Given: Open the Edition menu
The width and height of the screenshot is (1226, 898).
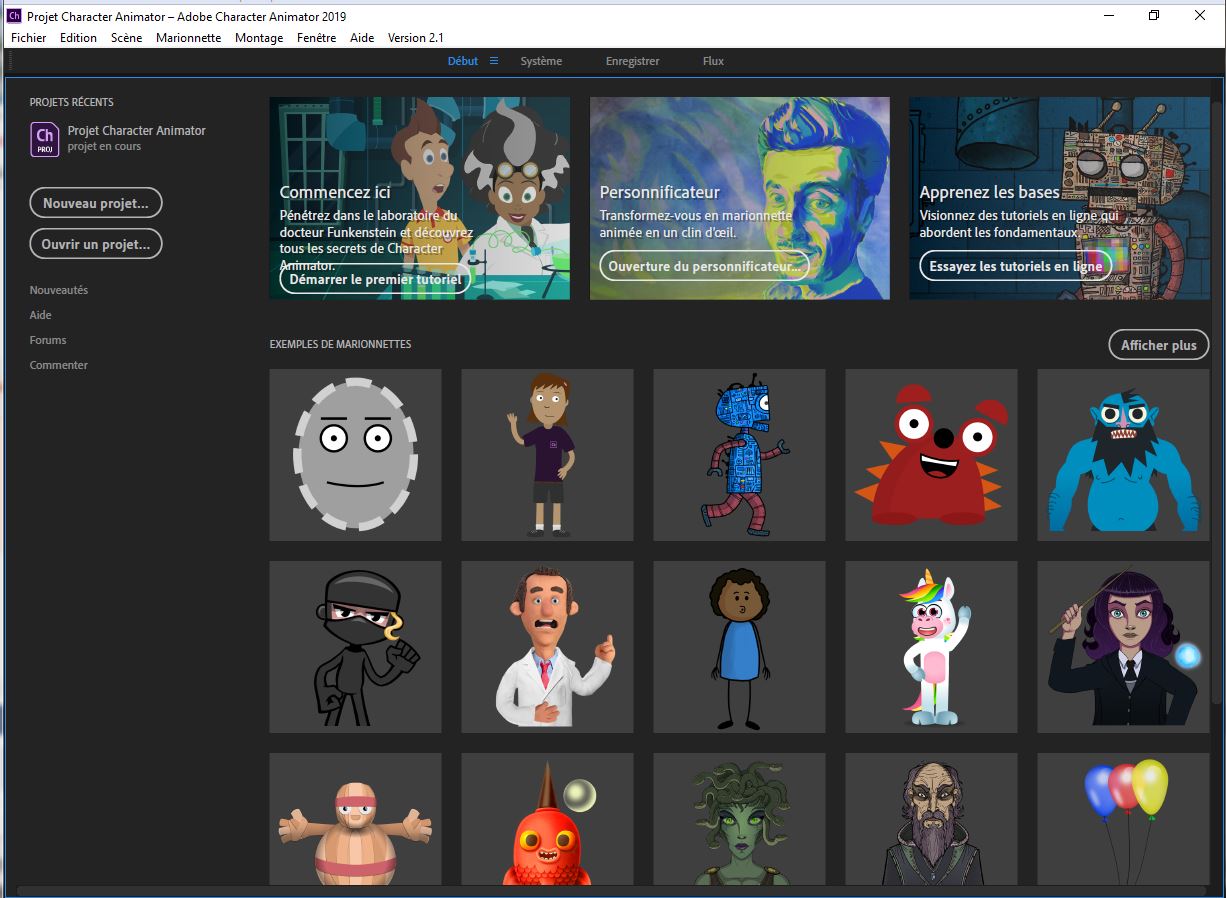Looking at the screenshot, I should pyautogui.click(x=78, y=38).
